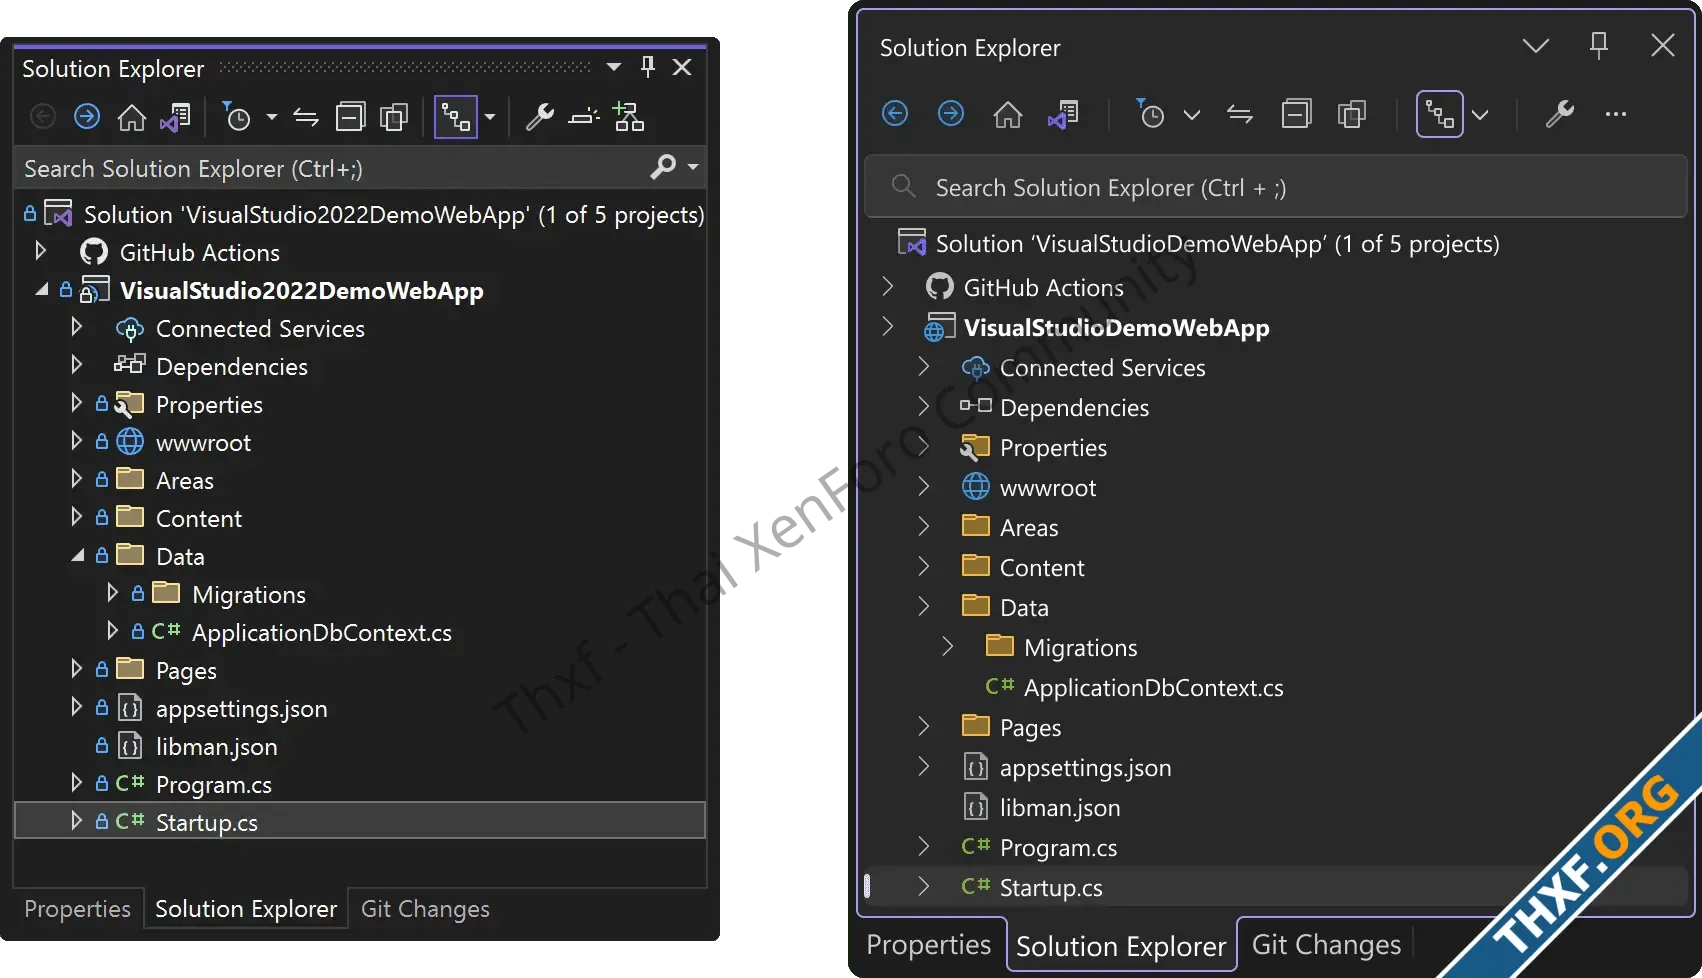The image size is (1702, 978).
Task: Open window options chevron in right panel title
Action: click(x=1536, y=45)
